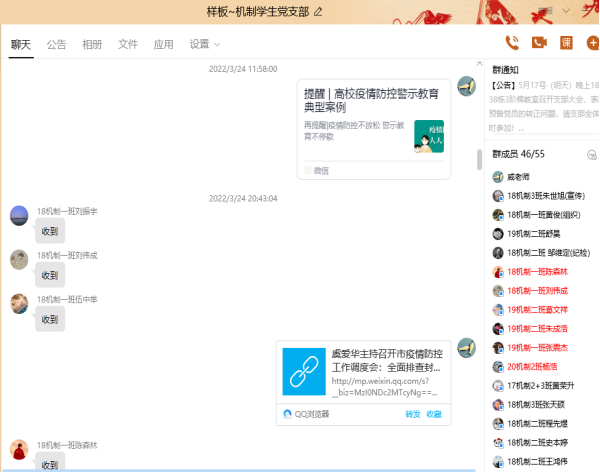Switch to the 公告 tab
The image size is (600, 472).
tap(57, 44)
